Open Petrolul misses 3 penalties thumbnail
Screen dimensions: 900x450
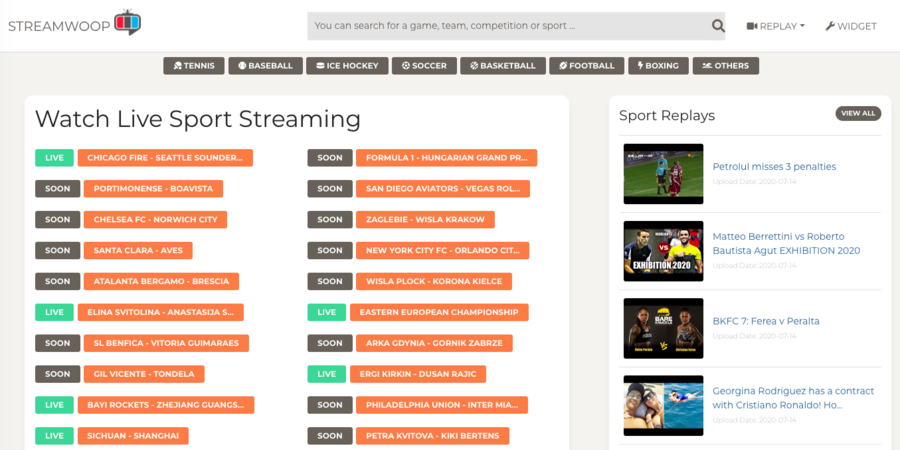tap(664, 174)
